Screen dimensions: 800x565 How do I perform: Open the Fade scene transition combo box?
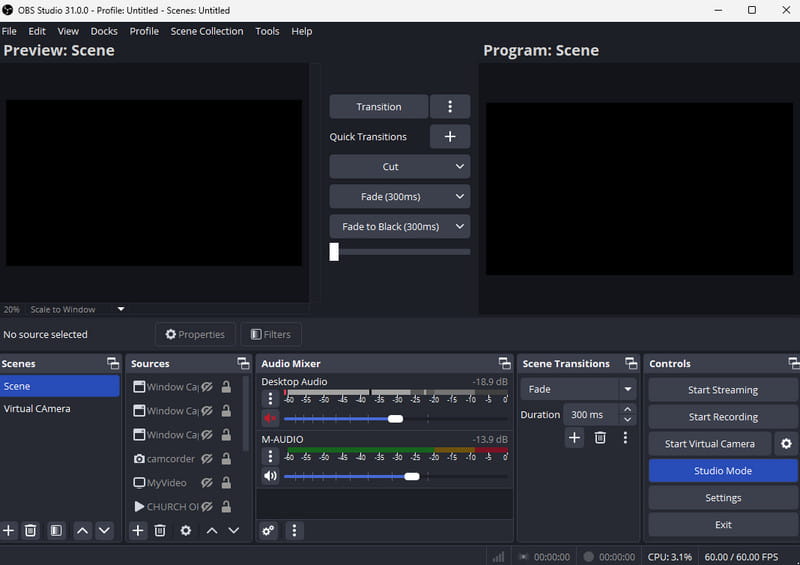pos(578,389)
